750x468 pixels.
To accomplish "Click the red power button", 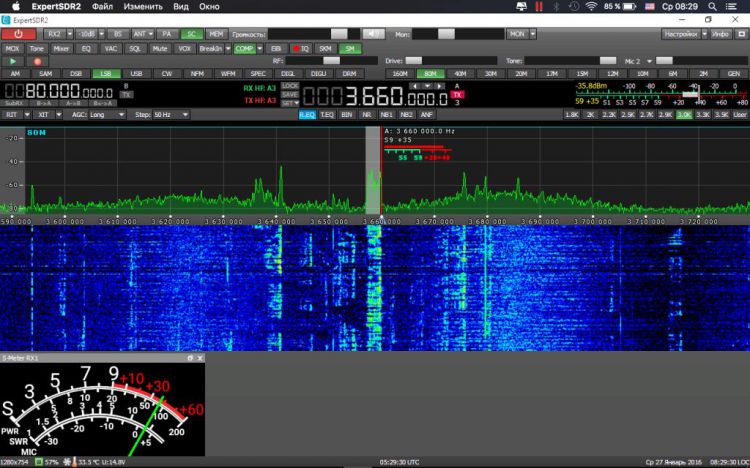I will point(19,34).
